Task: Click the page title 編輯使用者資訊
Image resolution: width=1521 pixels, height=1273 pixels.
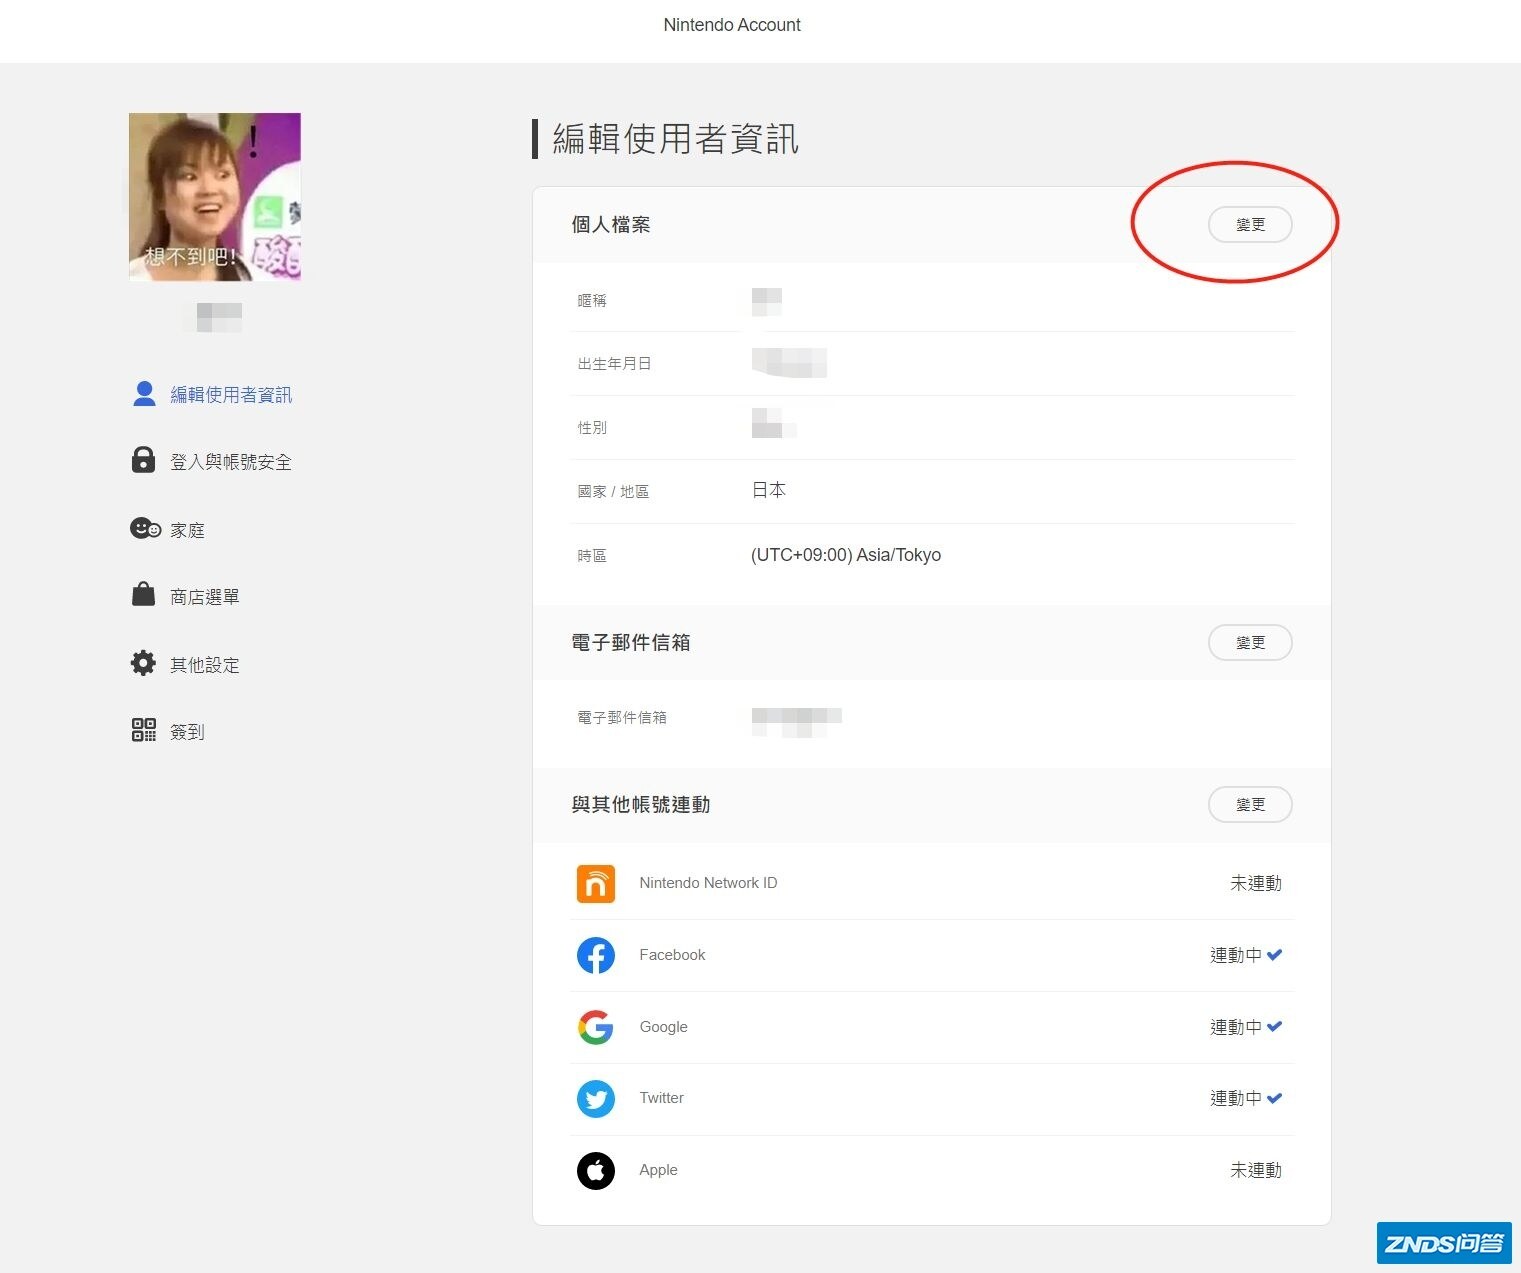Action: click(x=676, y=138)
